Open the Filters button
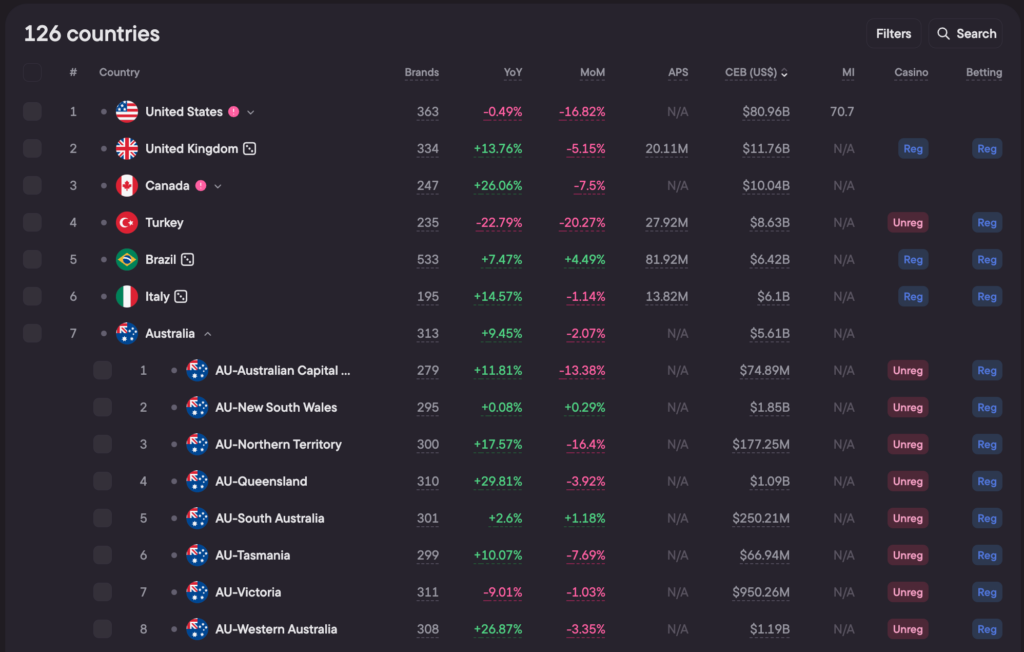The height and width of the screenshot is (652, 1024). click(x=893, y=34)
